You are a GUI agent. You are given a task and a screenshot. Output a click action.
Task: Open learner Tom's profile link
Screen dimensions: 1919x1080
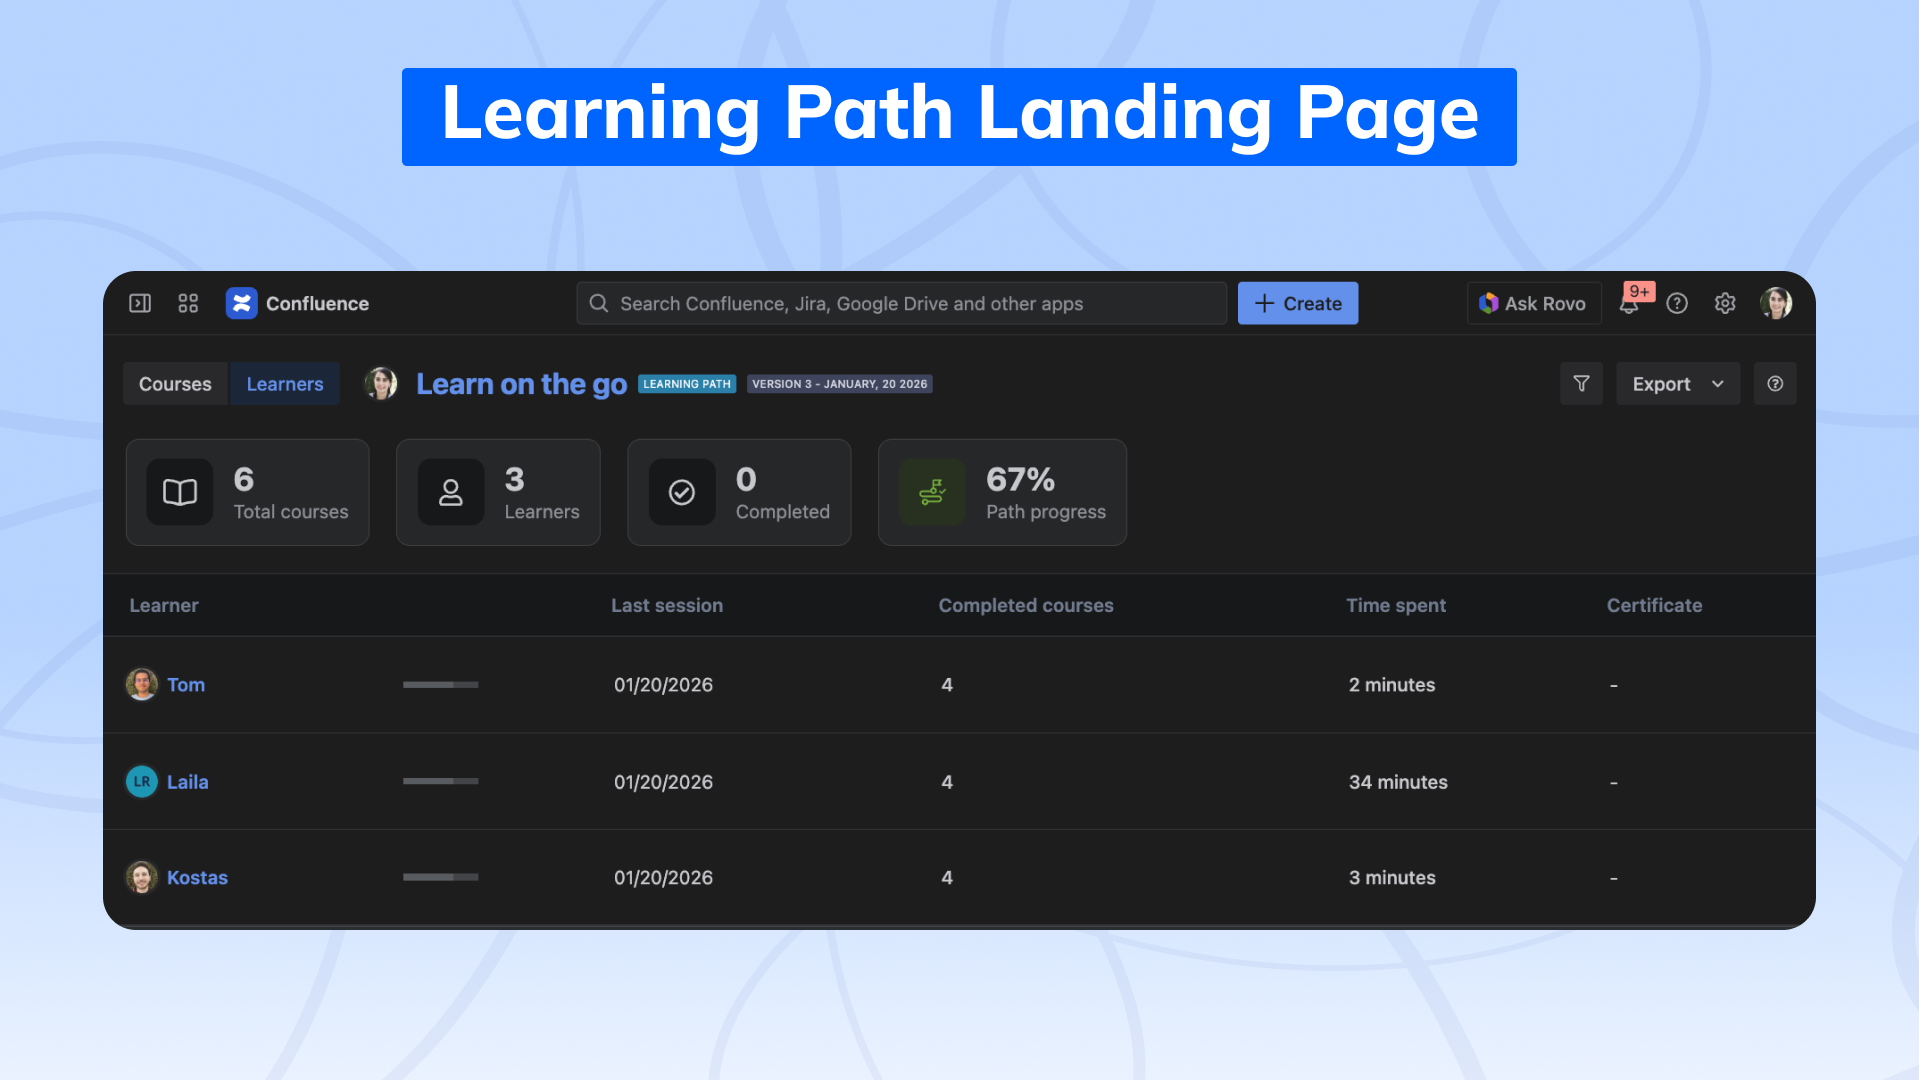point(186,685)
